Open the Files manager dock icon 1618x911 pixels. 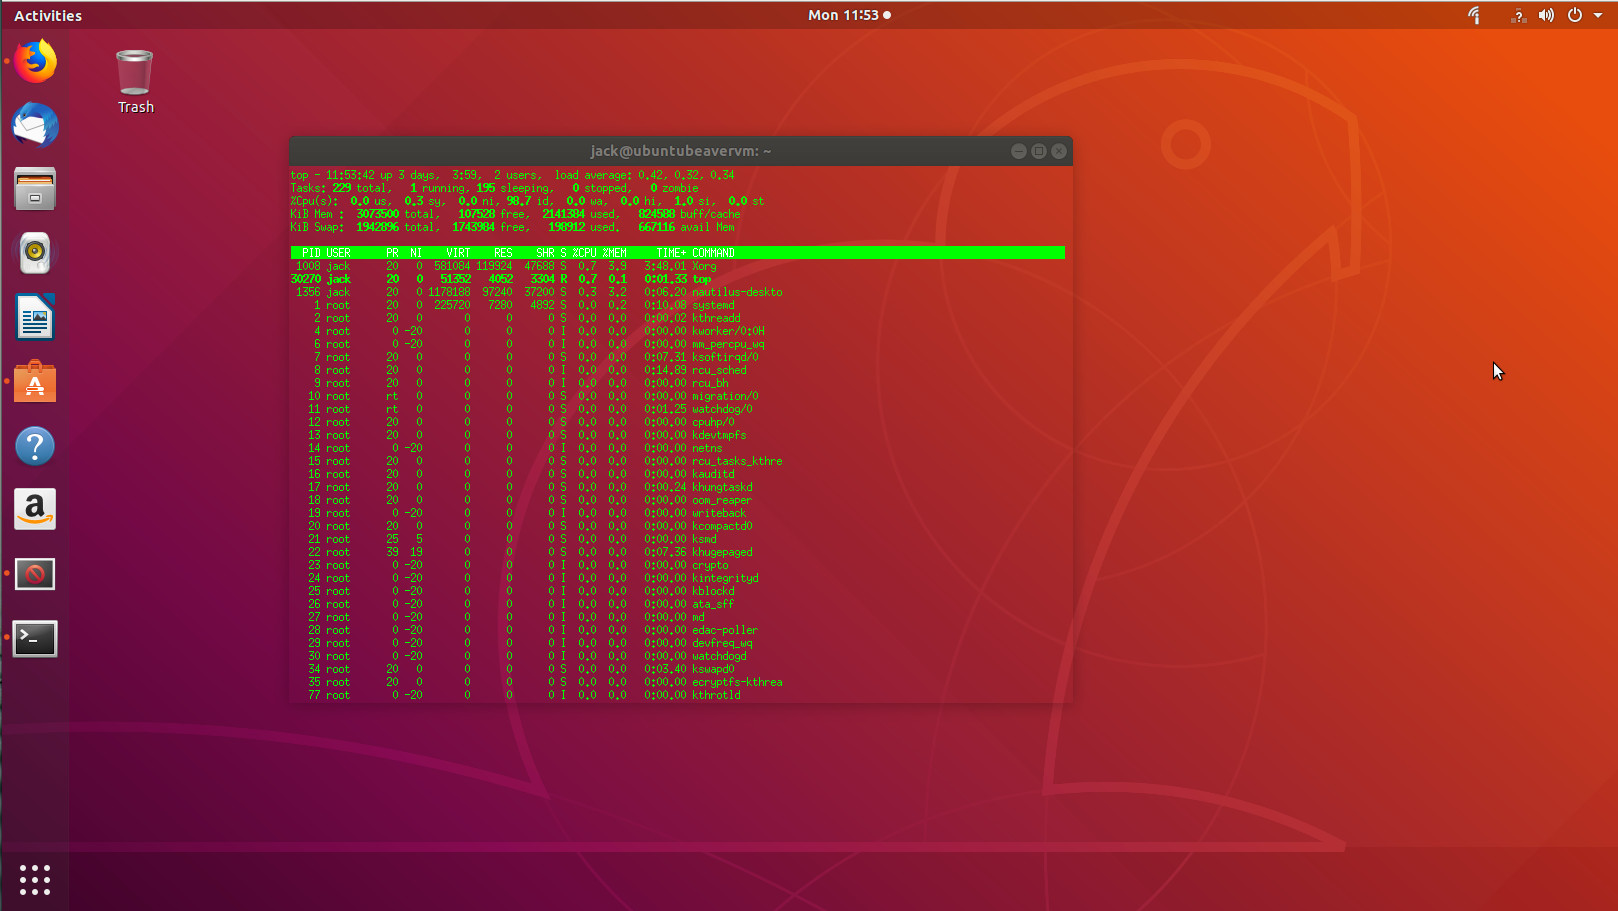pos(35,189)
